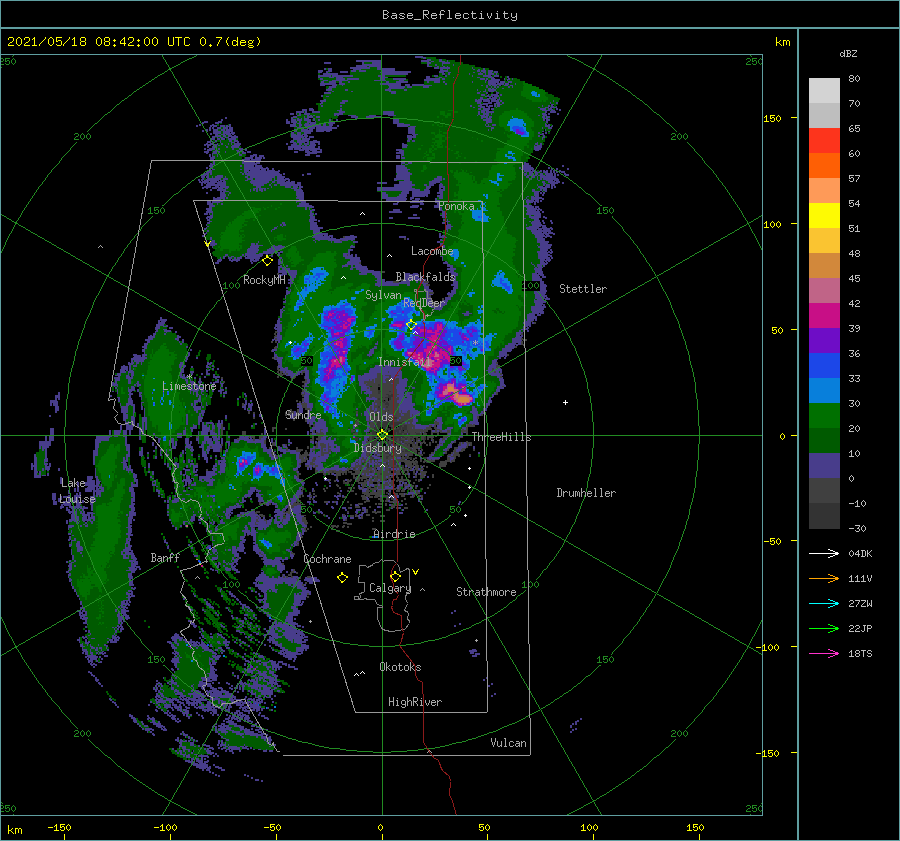Screen dimensions: 900x841
Task: Click the Sundre city label
Action: coord(303,414)
